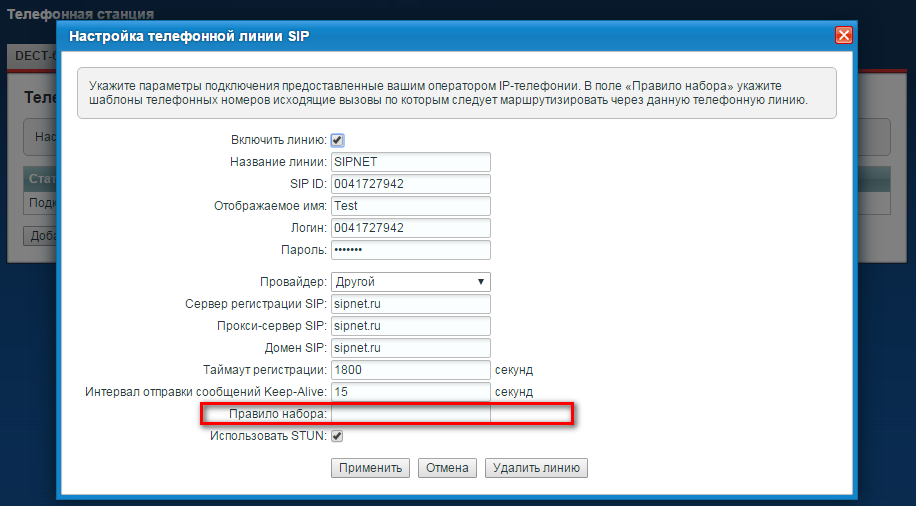Click the 'Домен SIP' input field

(x=410, y=348)
